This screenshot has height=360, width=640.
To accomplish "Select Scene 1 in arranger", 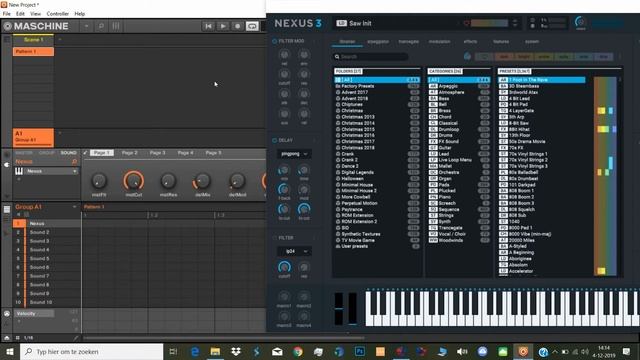I will pyautogui.click(x=33, y=40).
